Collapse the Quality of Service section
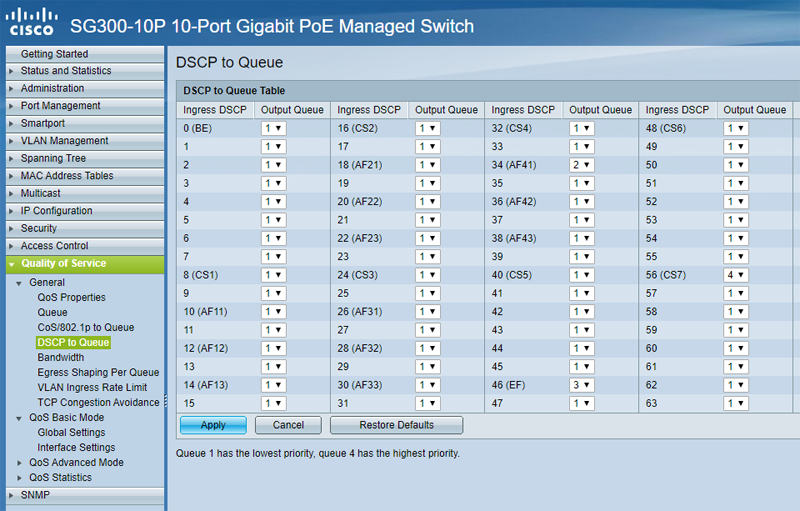800x511 pixels. 11,264
